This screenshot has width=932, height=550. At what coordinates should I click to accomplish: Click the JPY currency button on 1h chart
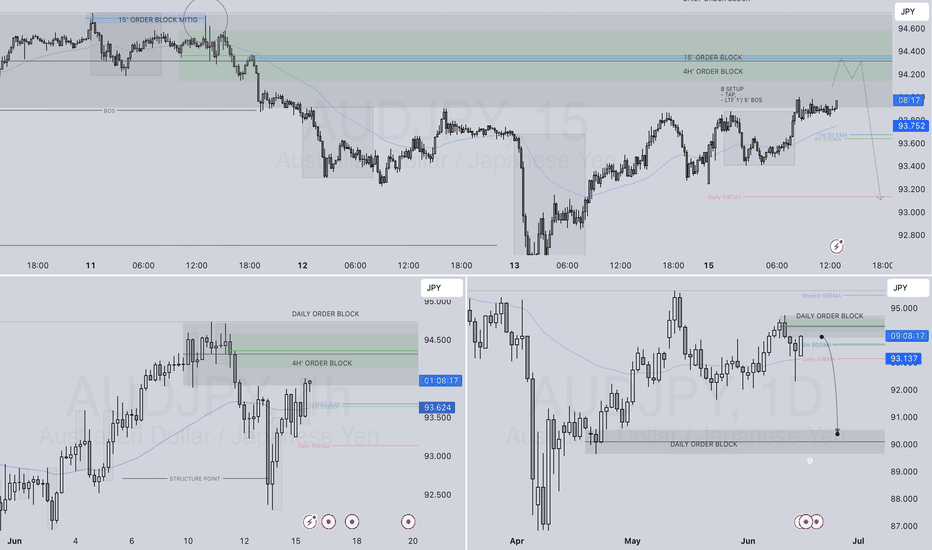click(x=442, y=288)
